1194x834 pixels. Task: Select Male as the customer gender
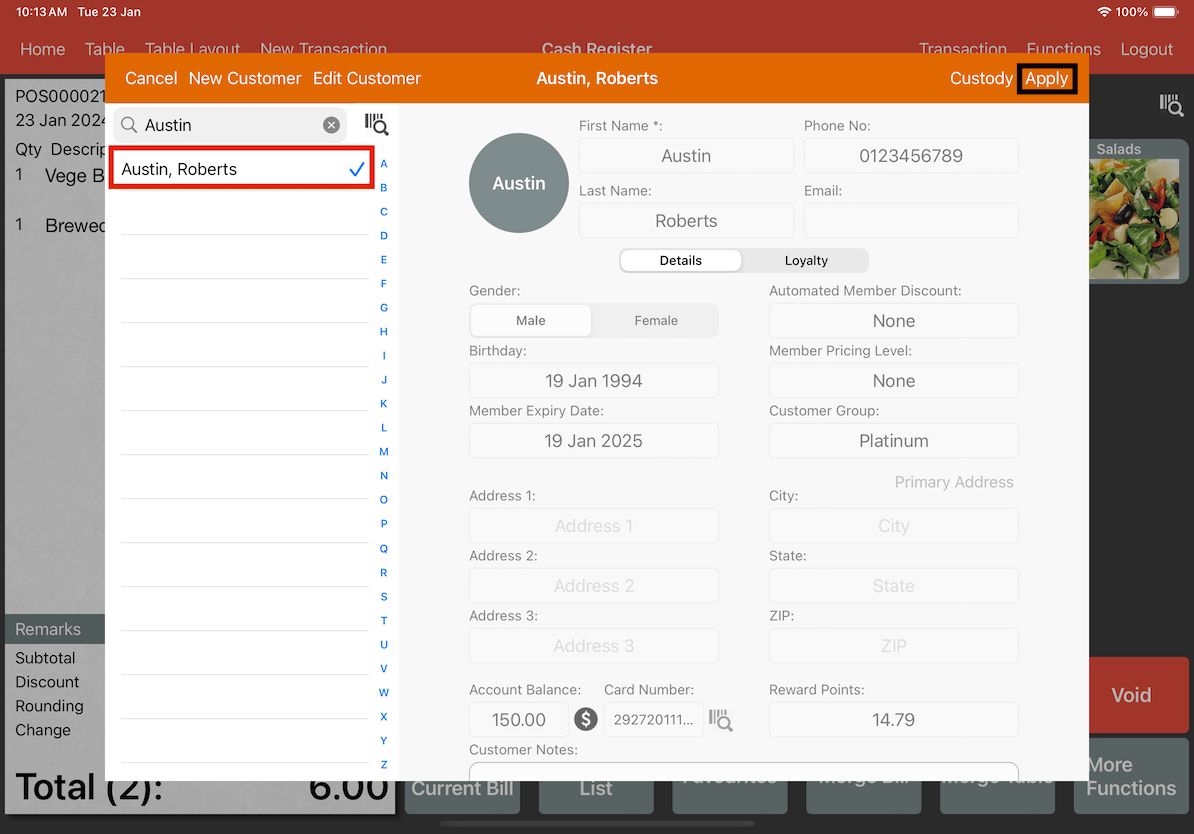(530, 320)
